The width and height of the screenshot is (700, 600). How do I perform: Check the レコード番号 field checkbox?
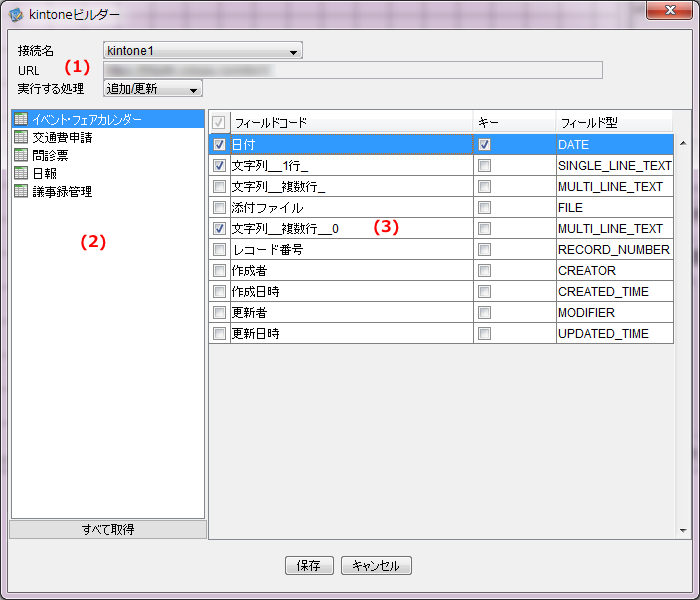219,249
